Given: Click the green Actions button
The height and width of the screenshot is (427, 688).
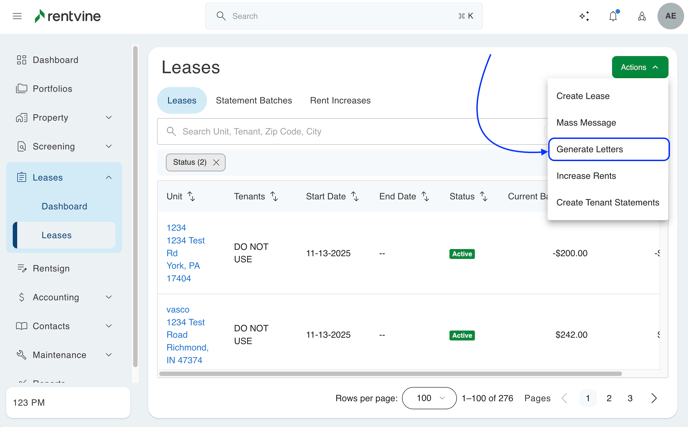Looking at the screenshot, I should click(639, 67).
